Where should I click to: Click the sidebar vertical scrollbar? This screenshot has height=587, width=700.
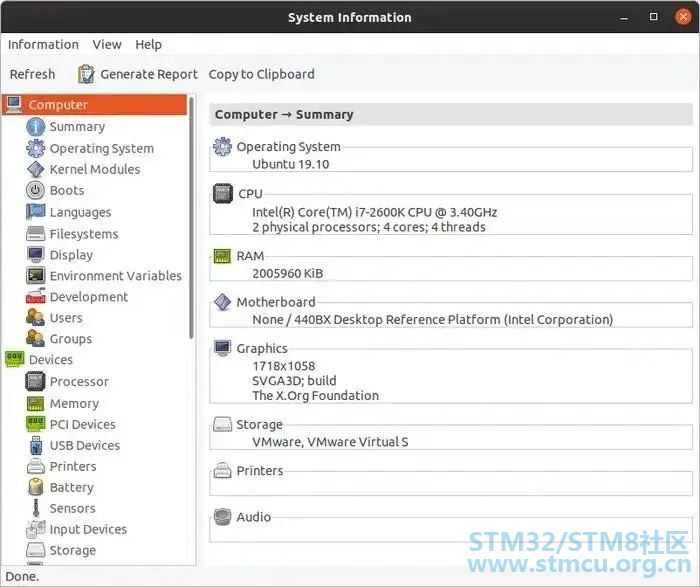click(191, 217)
